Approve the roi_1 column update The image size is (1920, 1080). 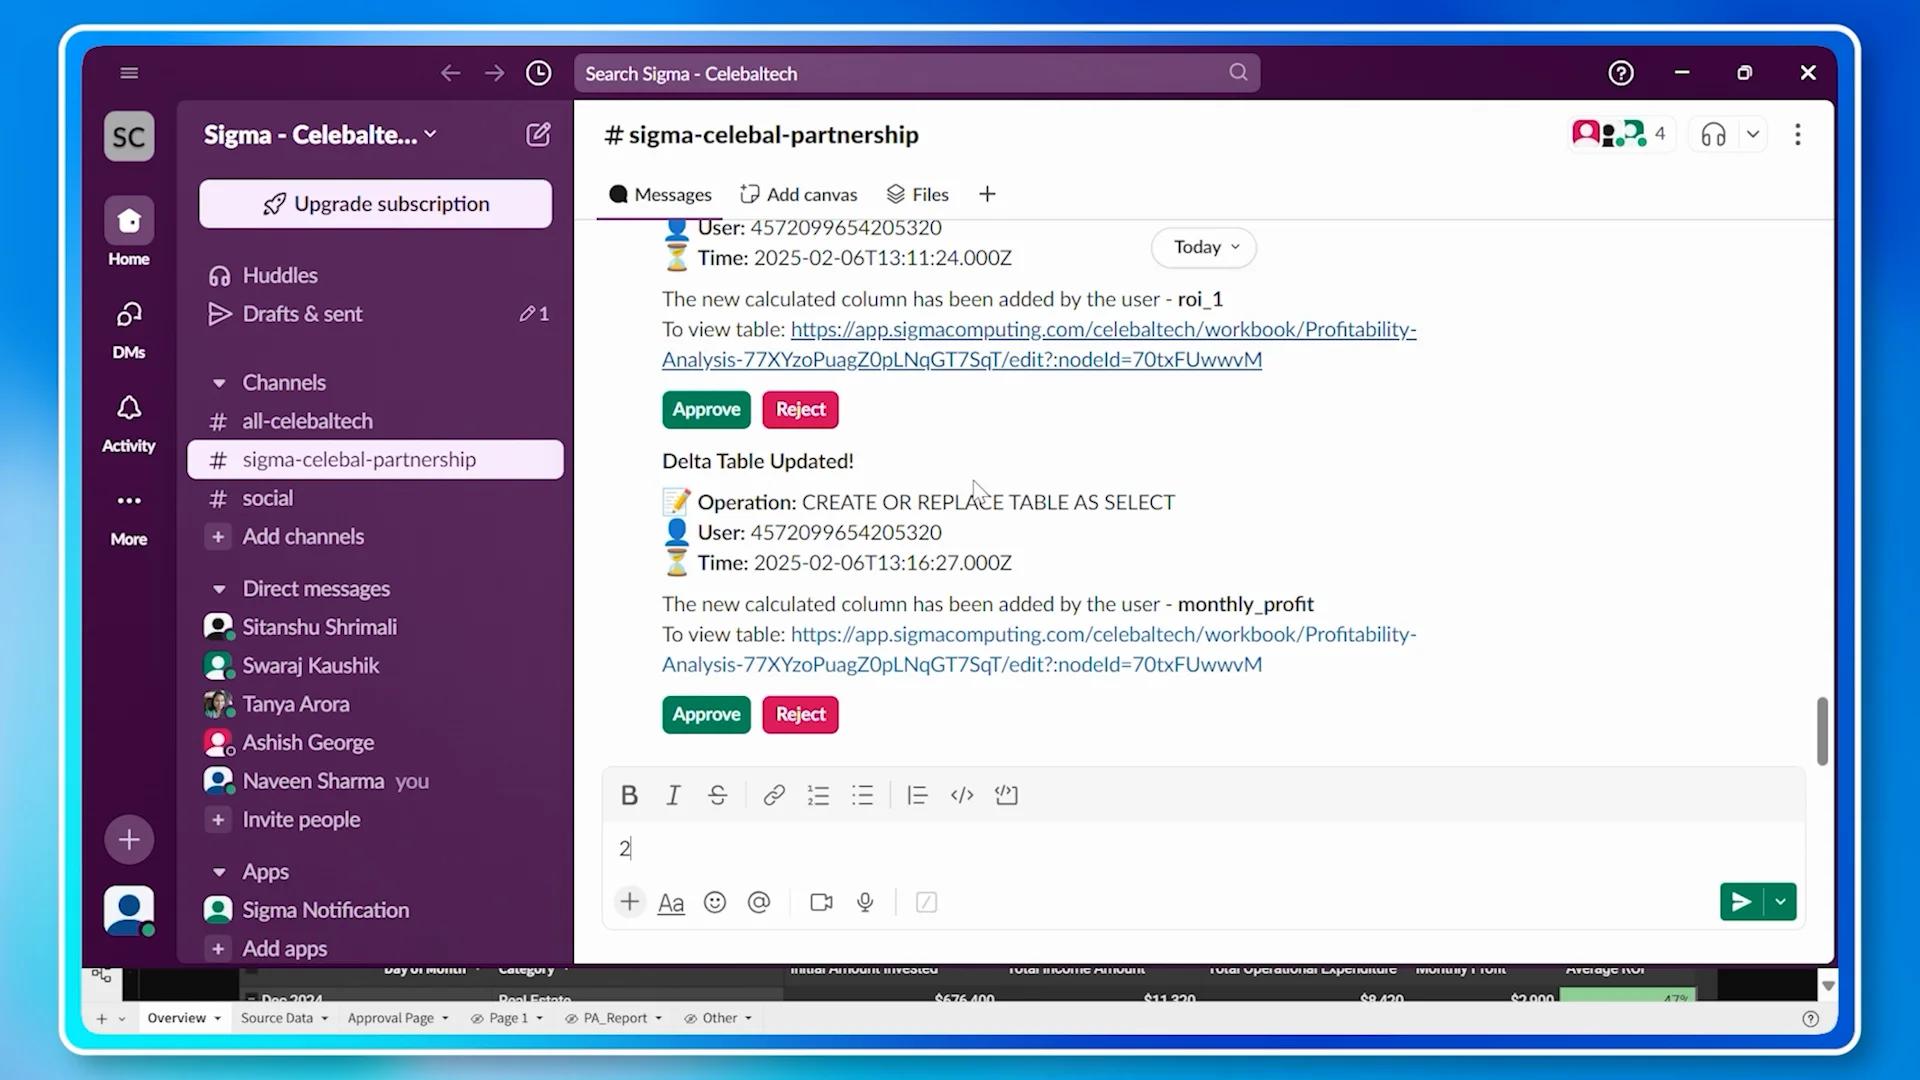[x=706, y=410]
